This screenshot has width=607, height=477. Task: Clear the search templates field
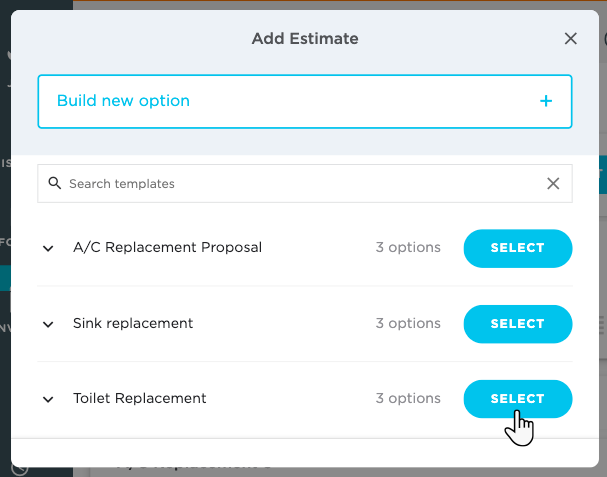pos(553,184)
